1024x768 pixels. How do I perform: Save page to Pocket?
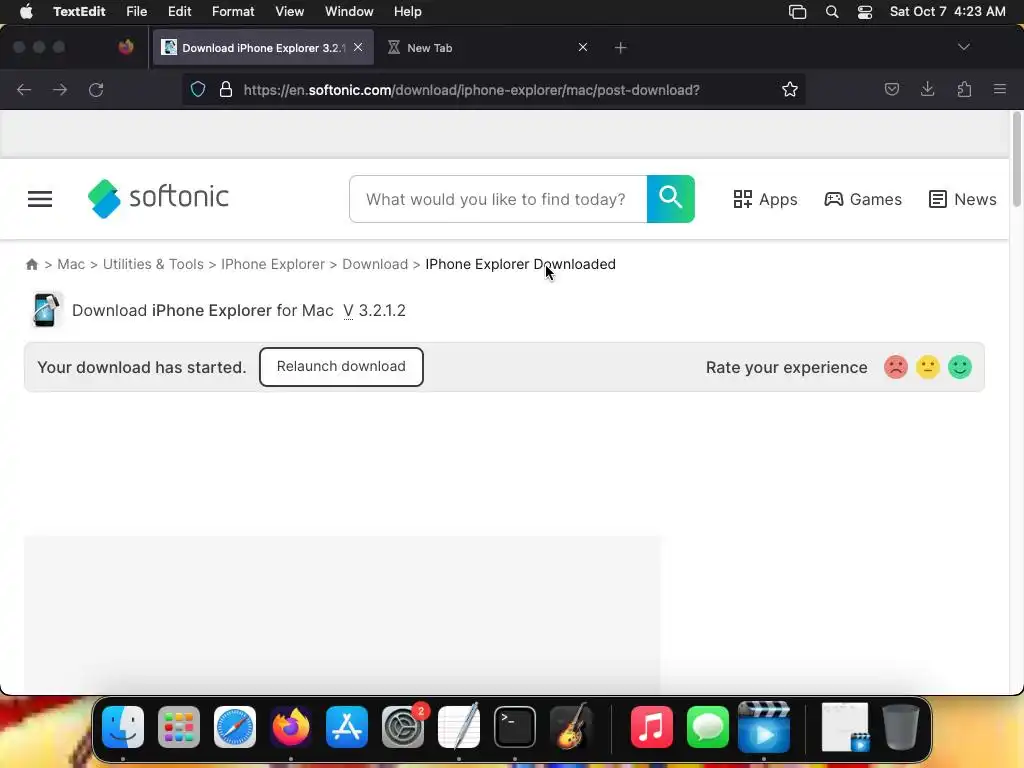pos(891,89)
